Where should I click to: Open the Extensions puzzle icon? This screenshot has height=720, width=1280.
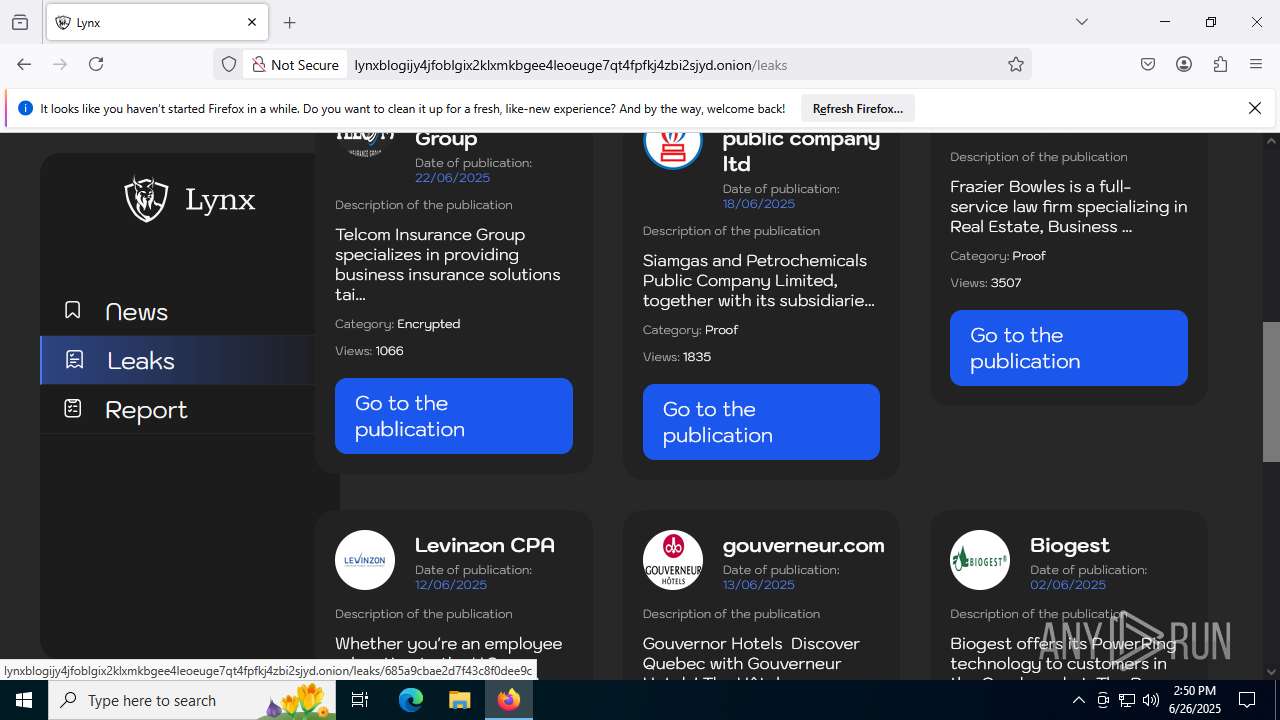click(1220, 64)
